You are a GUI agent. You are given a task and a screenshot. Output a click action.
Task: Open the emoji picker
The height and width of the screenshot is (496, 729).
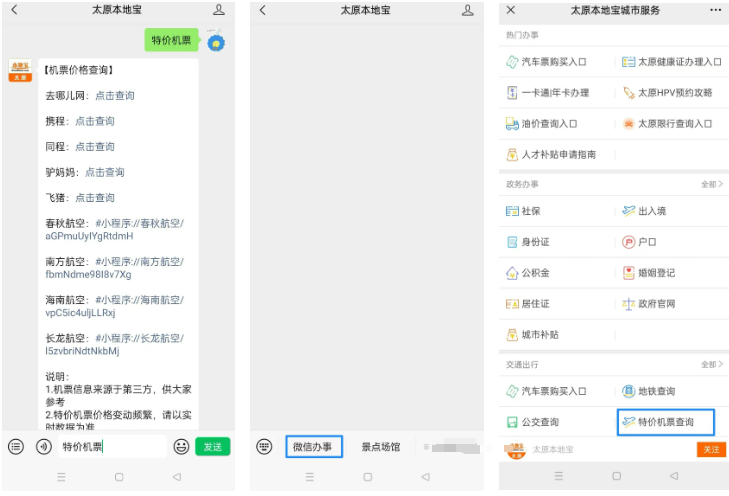click(181, 447)
